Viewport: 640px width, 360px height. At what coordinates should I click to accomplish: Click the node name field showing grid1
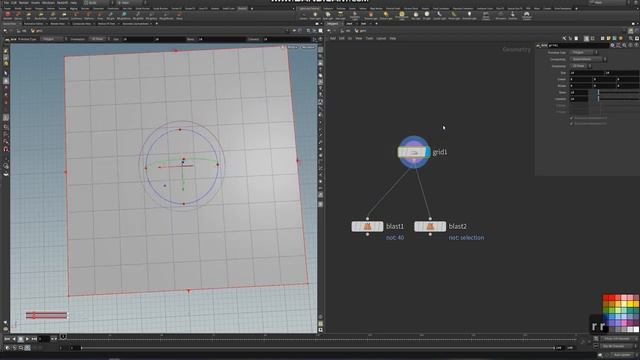coord(578,45)
